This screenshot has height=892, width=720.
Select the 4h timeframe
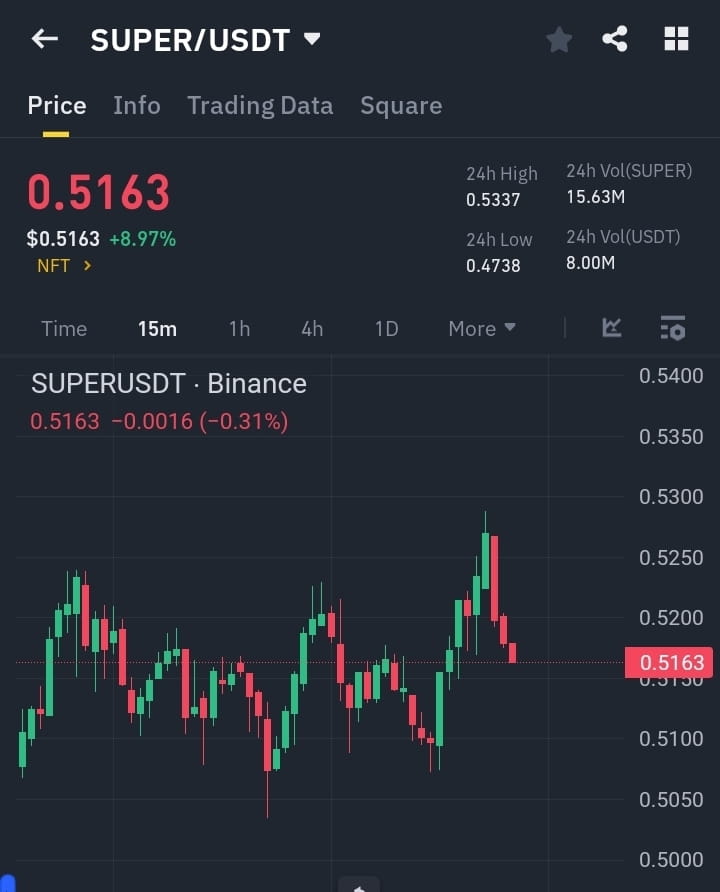tap(311, 328)
